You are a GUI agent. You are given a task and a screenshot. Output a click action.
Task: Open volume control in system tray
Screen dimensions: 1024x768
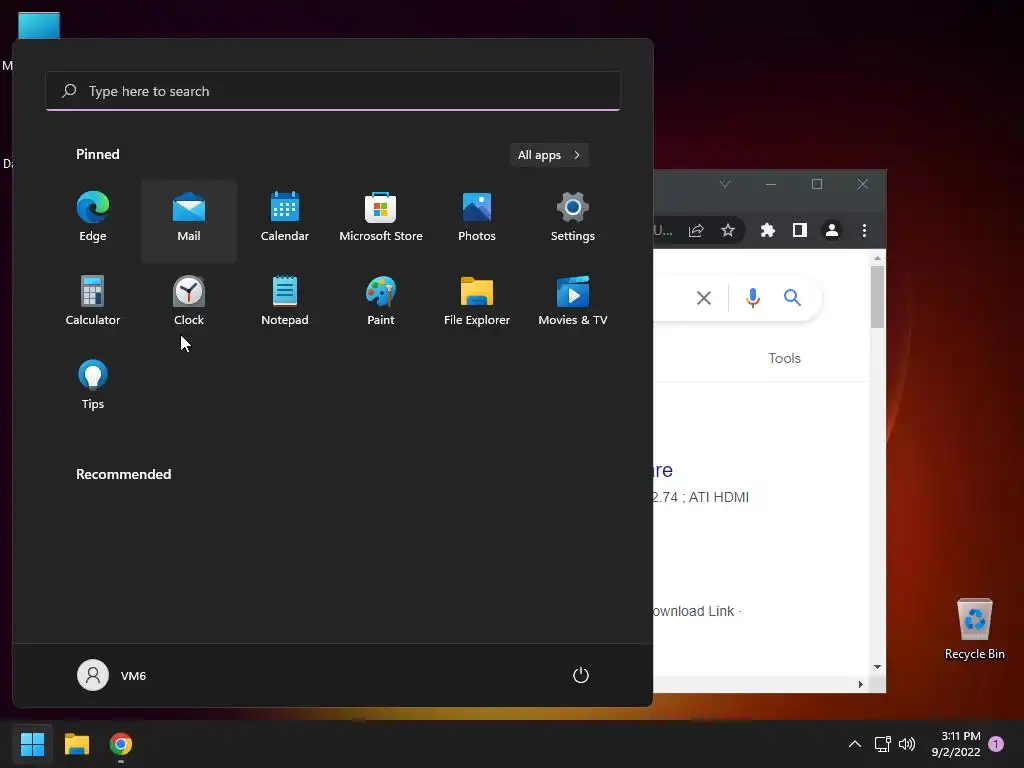906,744
